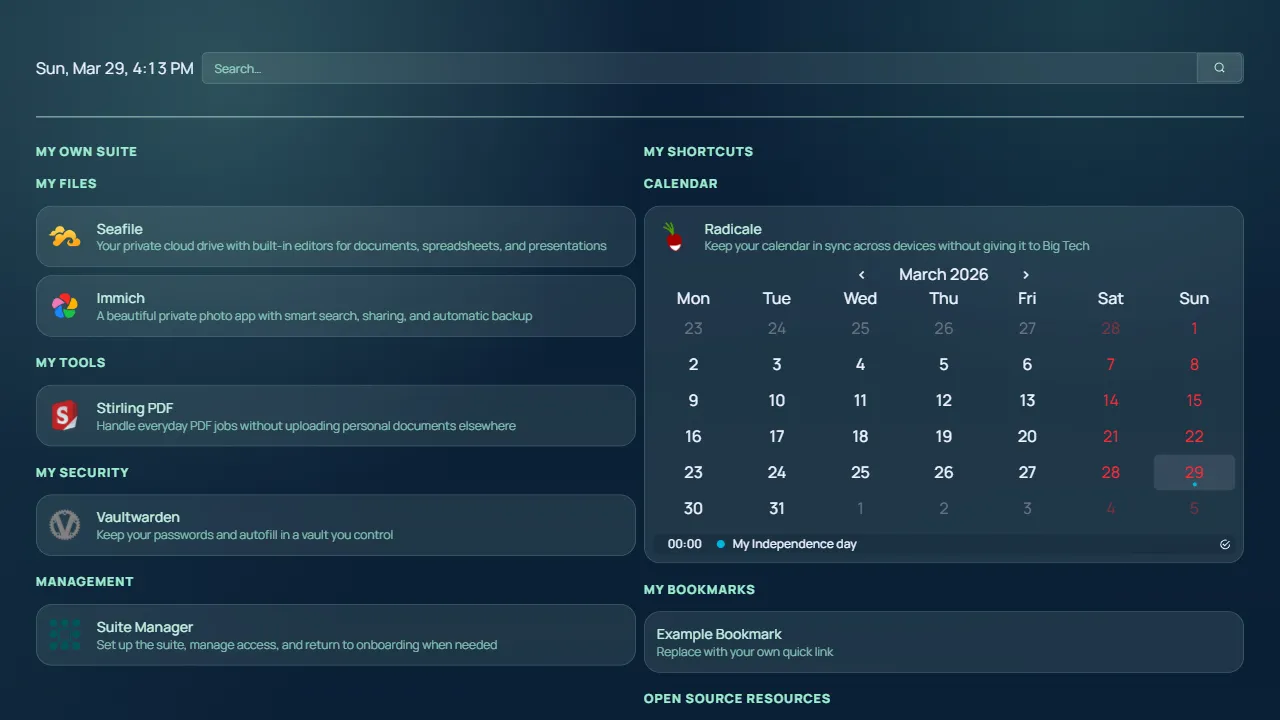The image size is (1280, 720).
Task: Click the MY BOOKMARKS section heading
Action: tap(699, 589)
